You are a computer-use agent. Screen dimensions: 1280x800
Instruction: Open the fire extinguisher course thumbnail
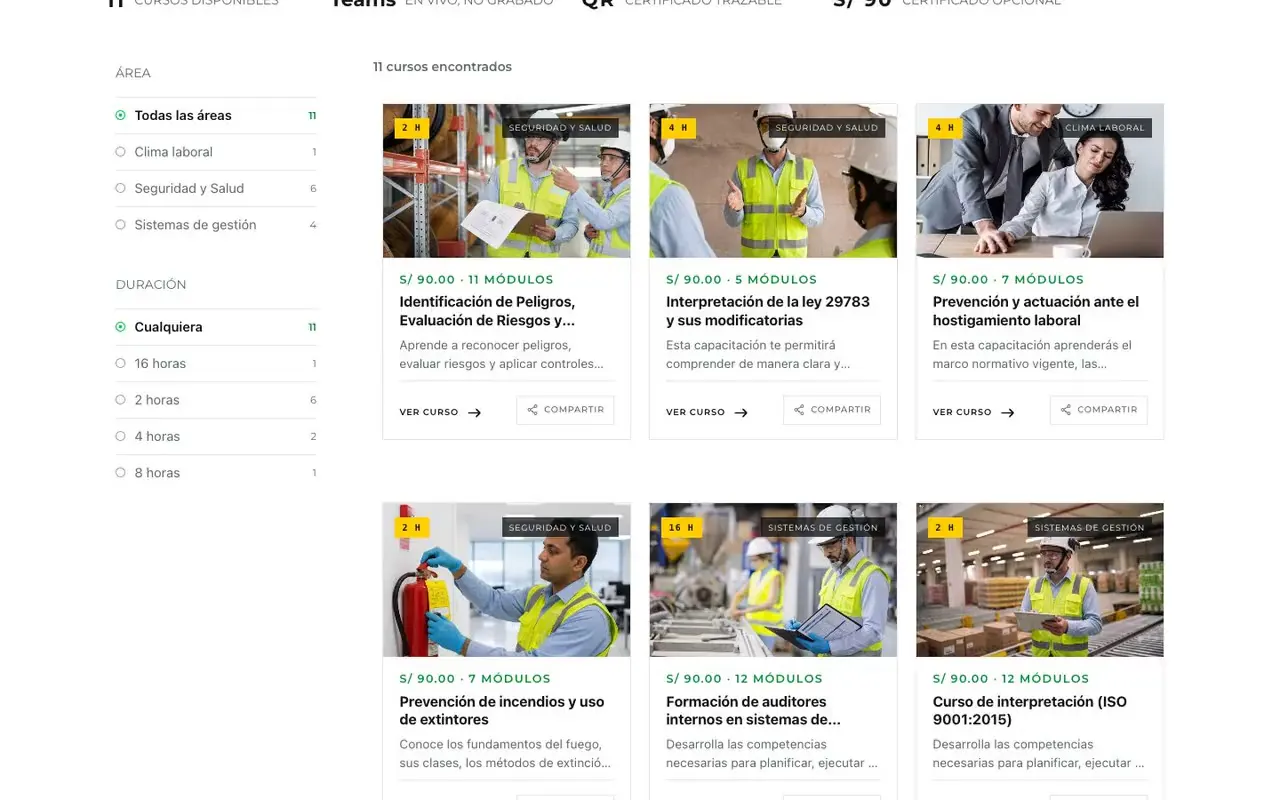(x=506, y=580)
